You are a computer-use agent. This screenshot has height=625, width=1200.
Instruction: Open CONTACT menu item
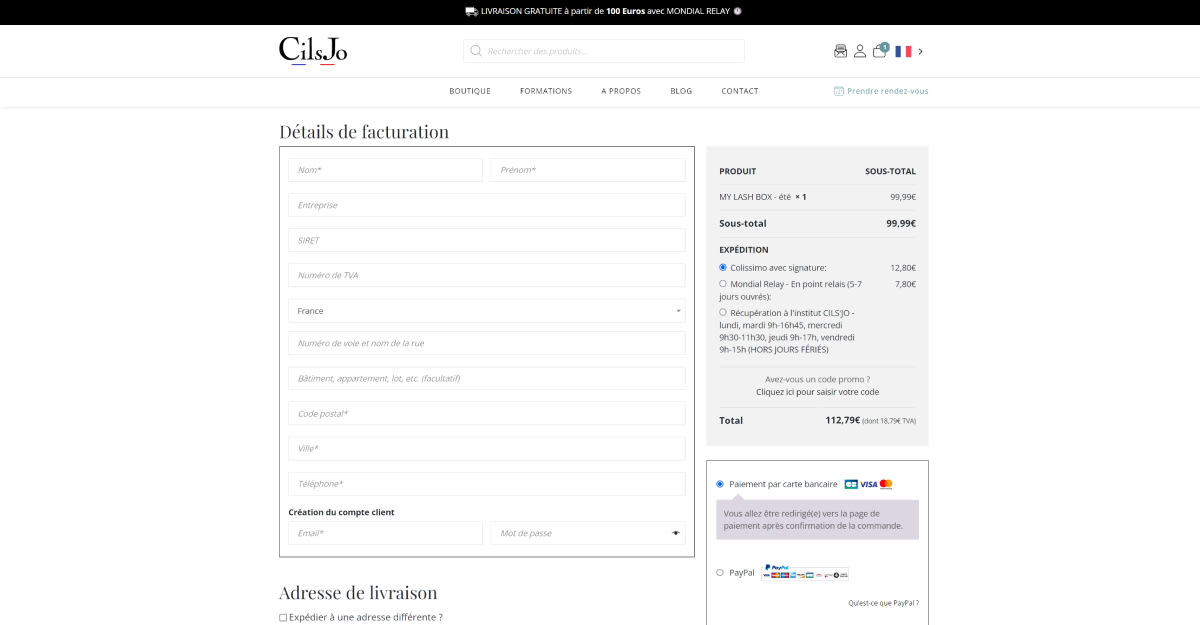point(740,91)
